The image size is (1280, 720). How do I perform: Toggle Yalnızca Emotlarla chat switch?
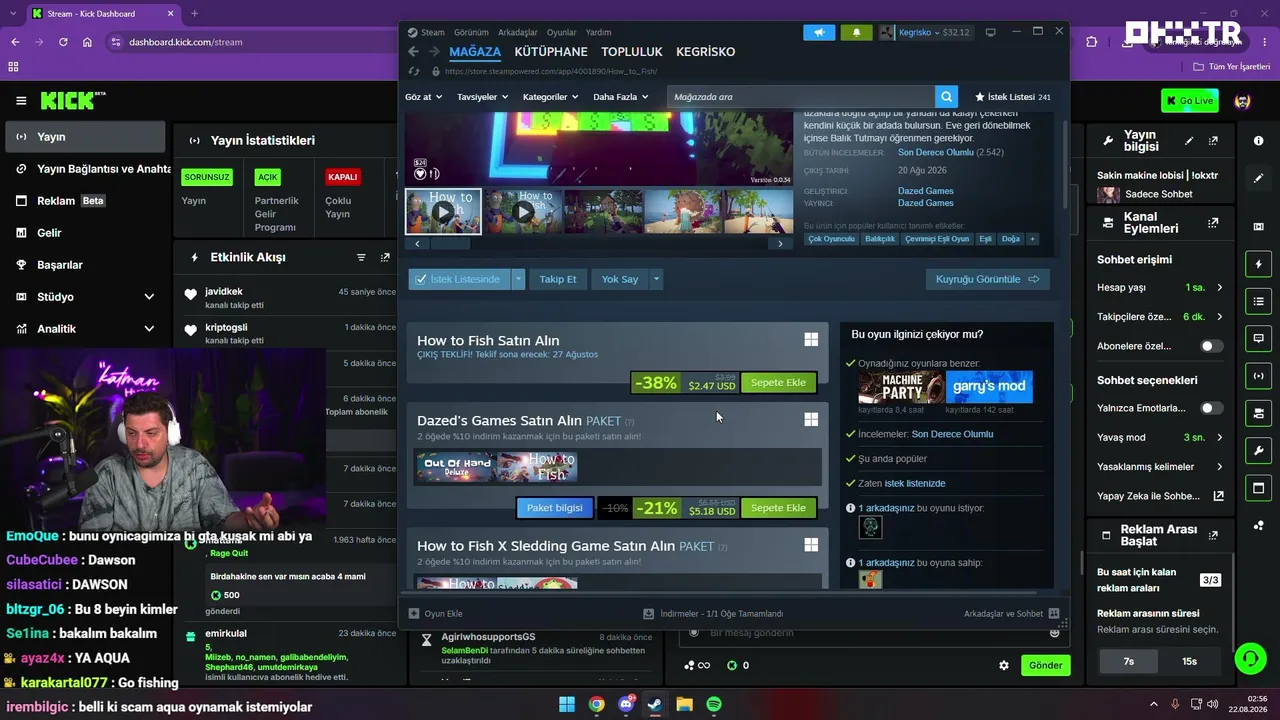pyautogui.click(x=1211, y=408)
